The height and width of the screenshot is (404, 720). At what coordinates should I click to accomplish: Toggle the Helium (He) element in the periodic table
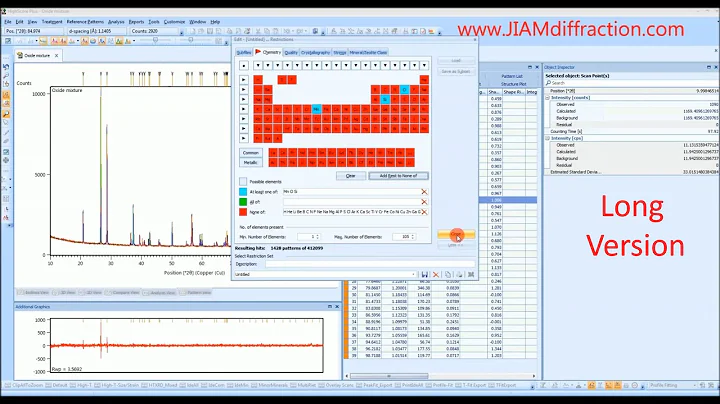coord(424,80)
